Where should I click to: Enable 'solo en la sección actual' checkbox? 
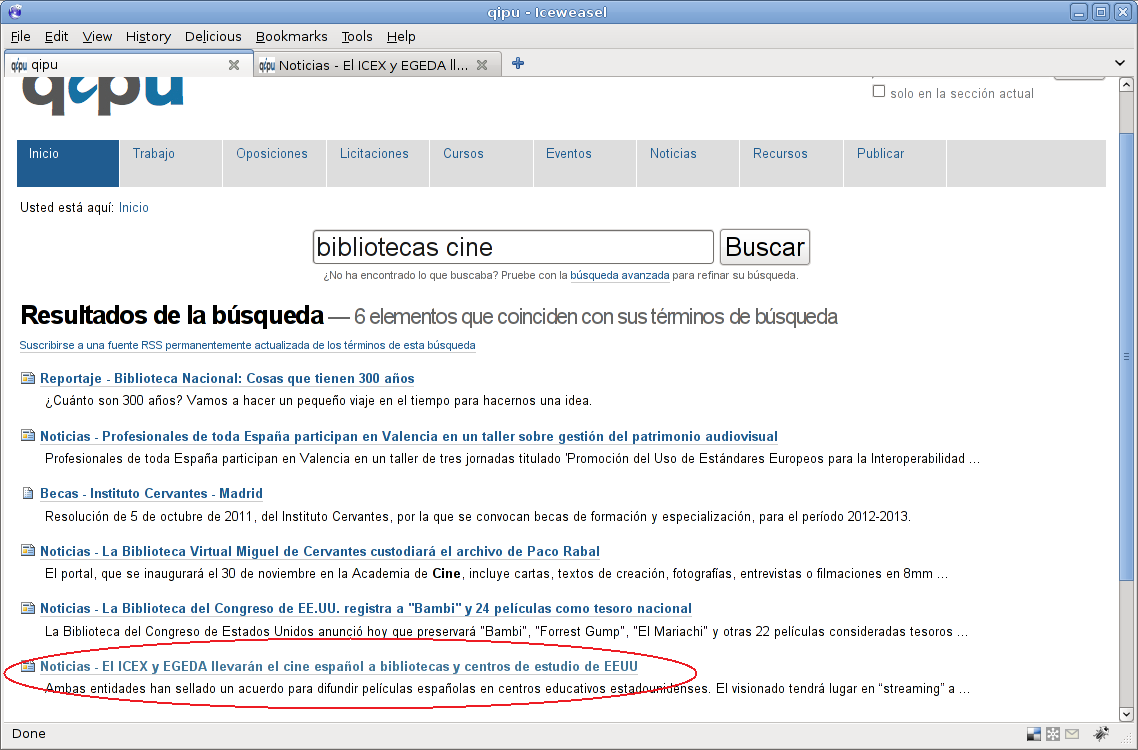(878, 91)
